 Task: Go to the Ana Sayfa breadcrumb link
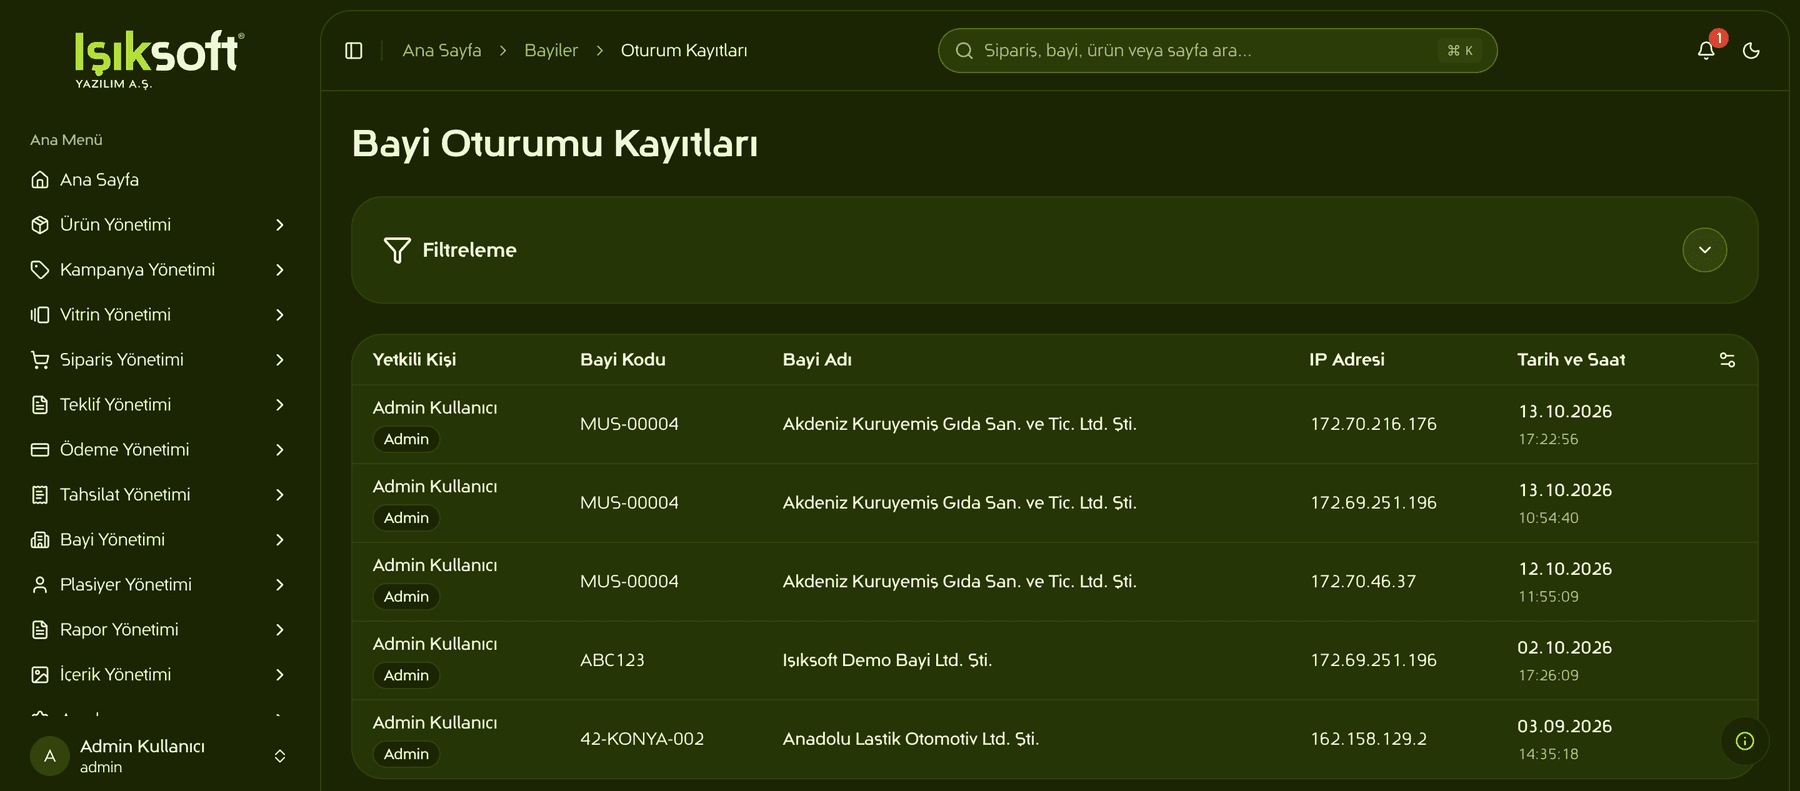(x=442, y=50)
